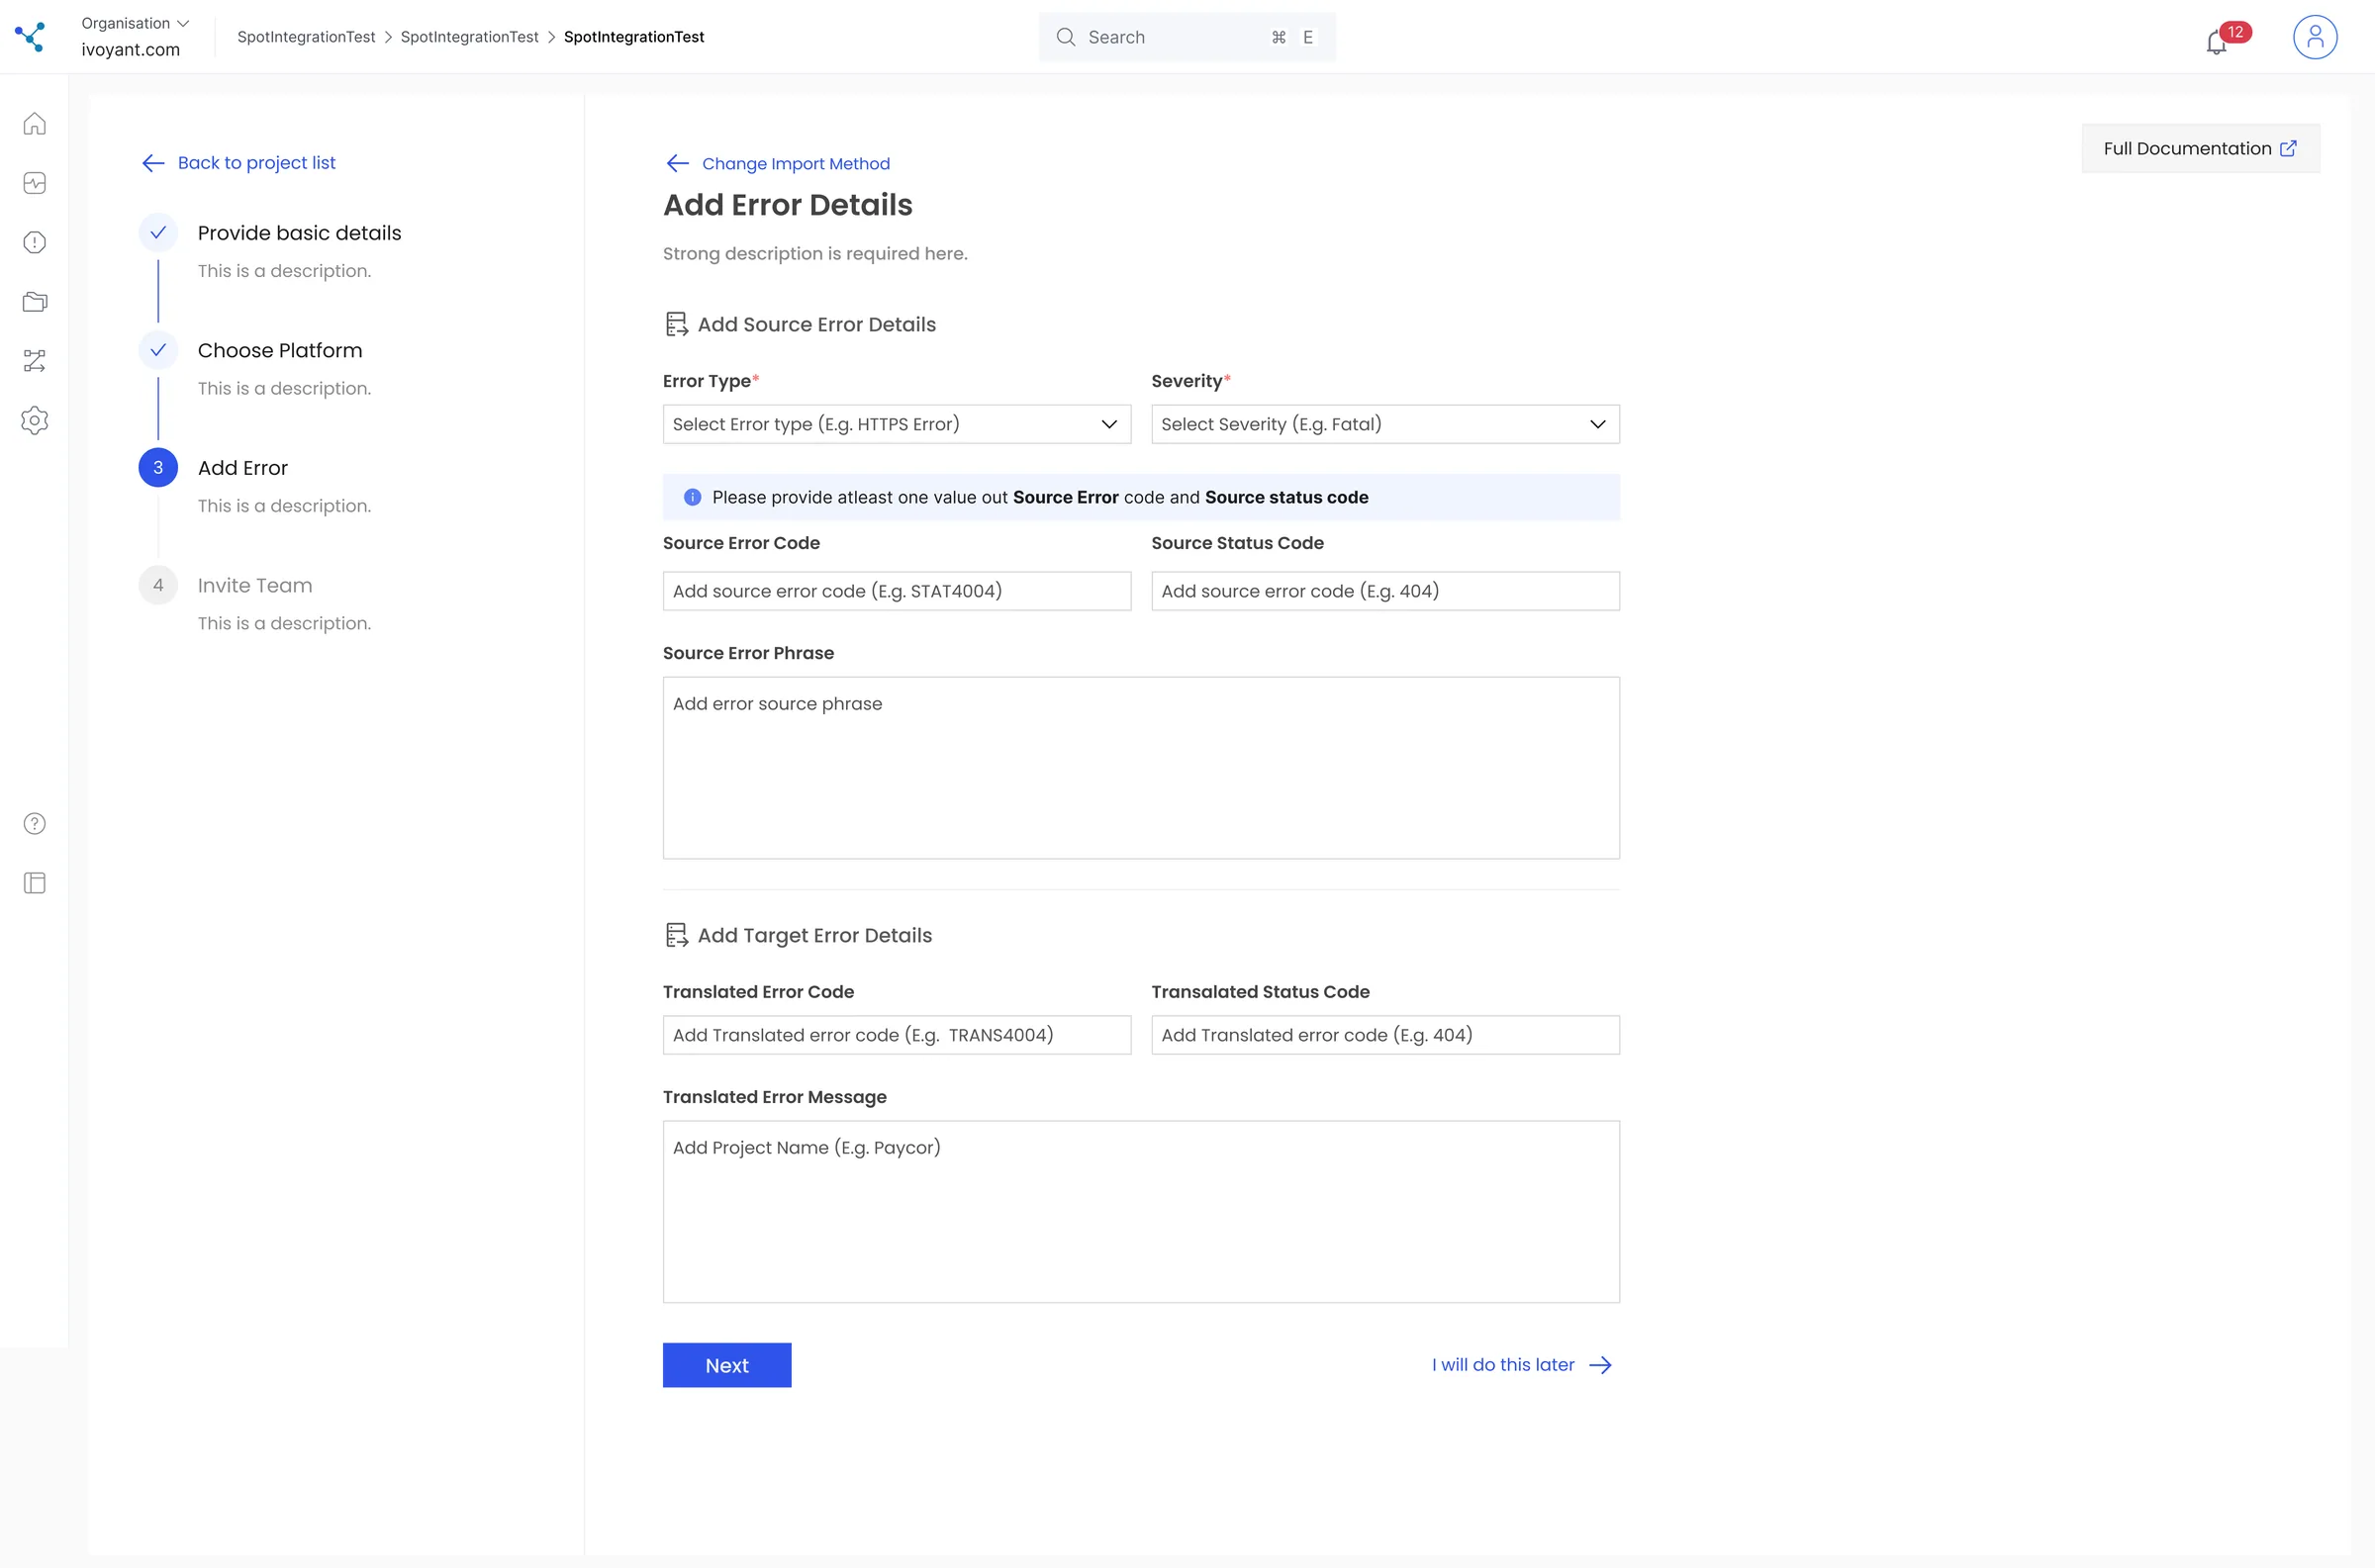
Task: Open the notifications bell
Action: pyautogui.click(x=2216, y=42)
